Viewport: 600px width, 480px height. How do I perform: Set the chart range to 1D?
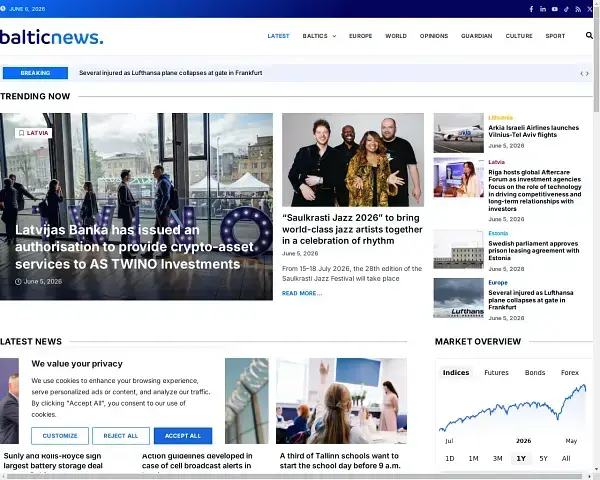point(450,458)
